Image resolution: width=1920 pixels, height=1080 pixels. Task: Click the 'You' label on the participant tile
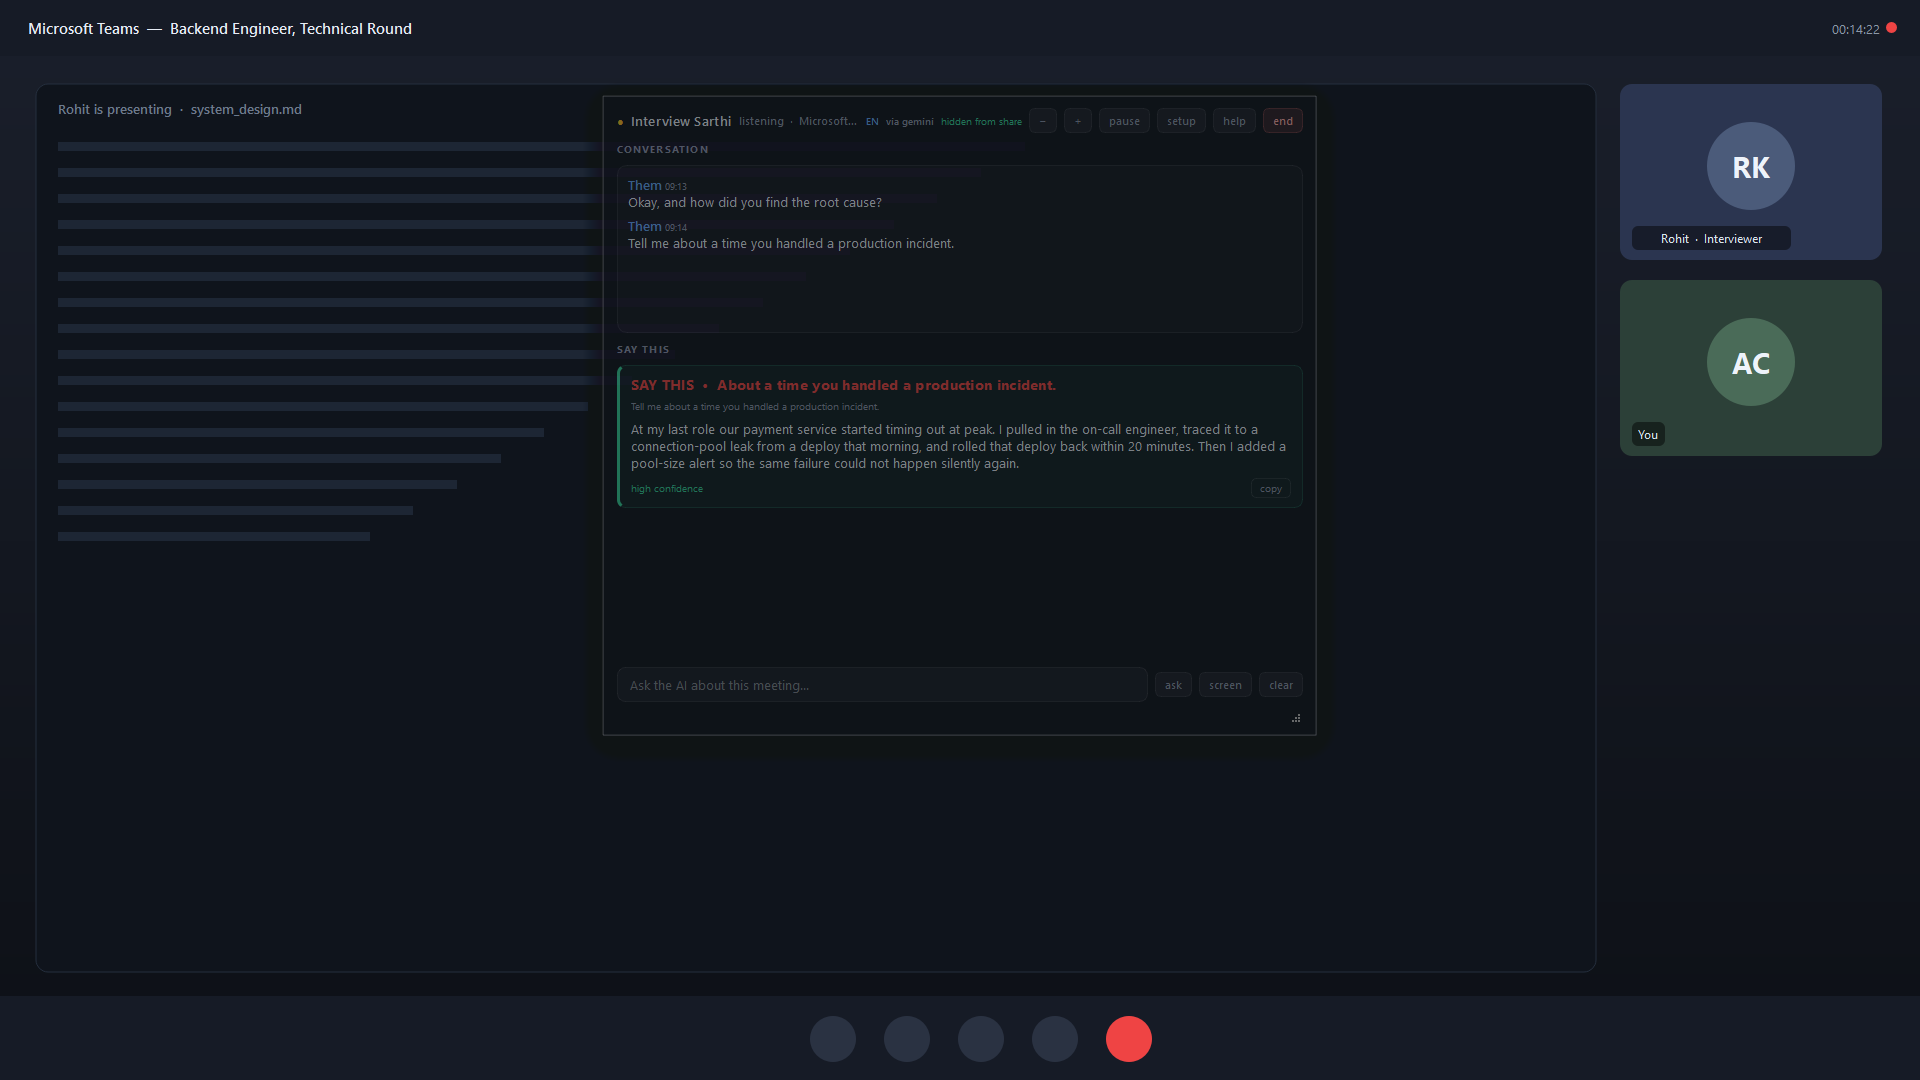coord(1648,434)
